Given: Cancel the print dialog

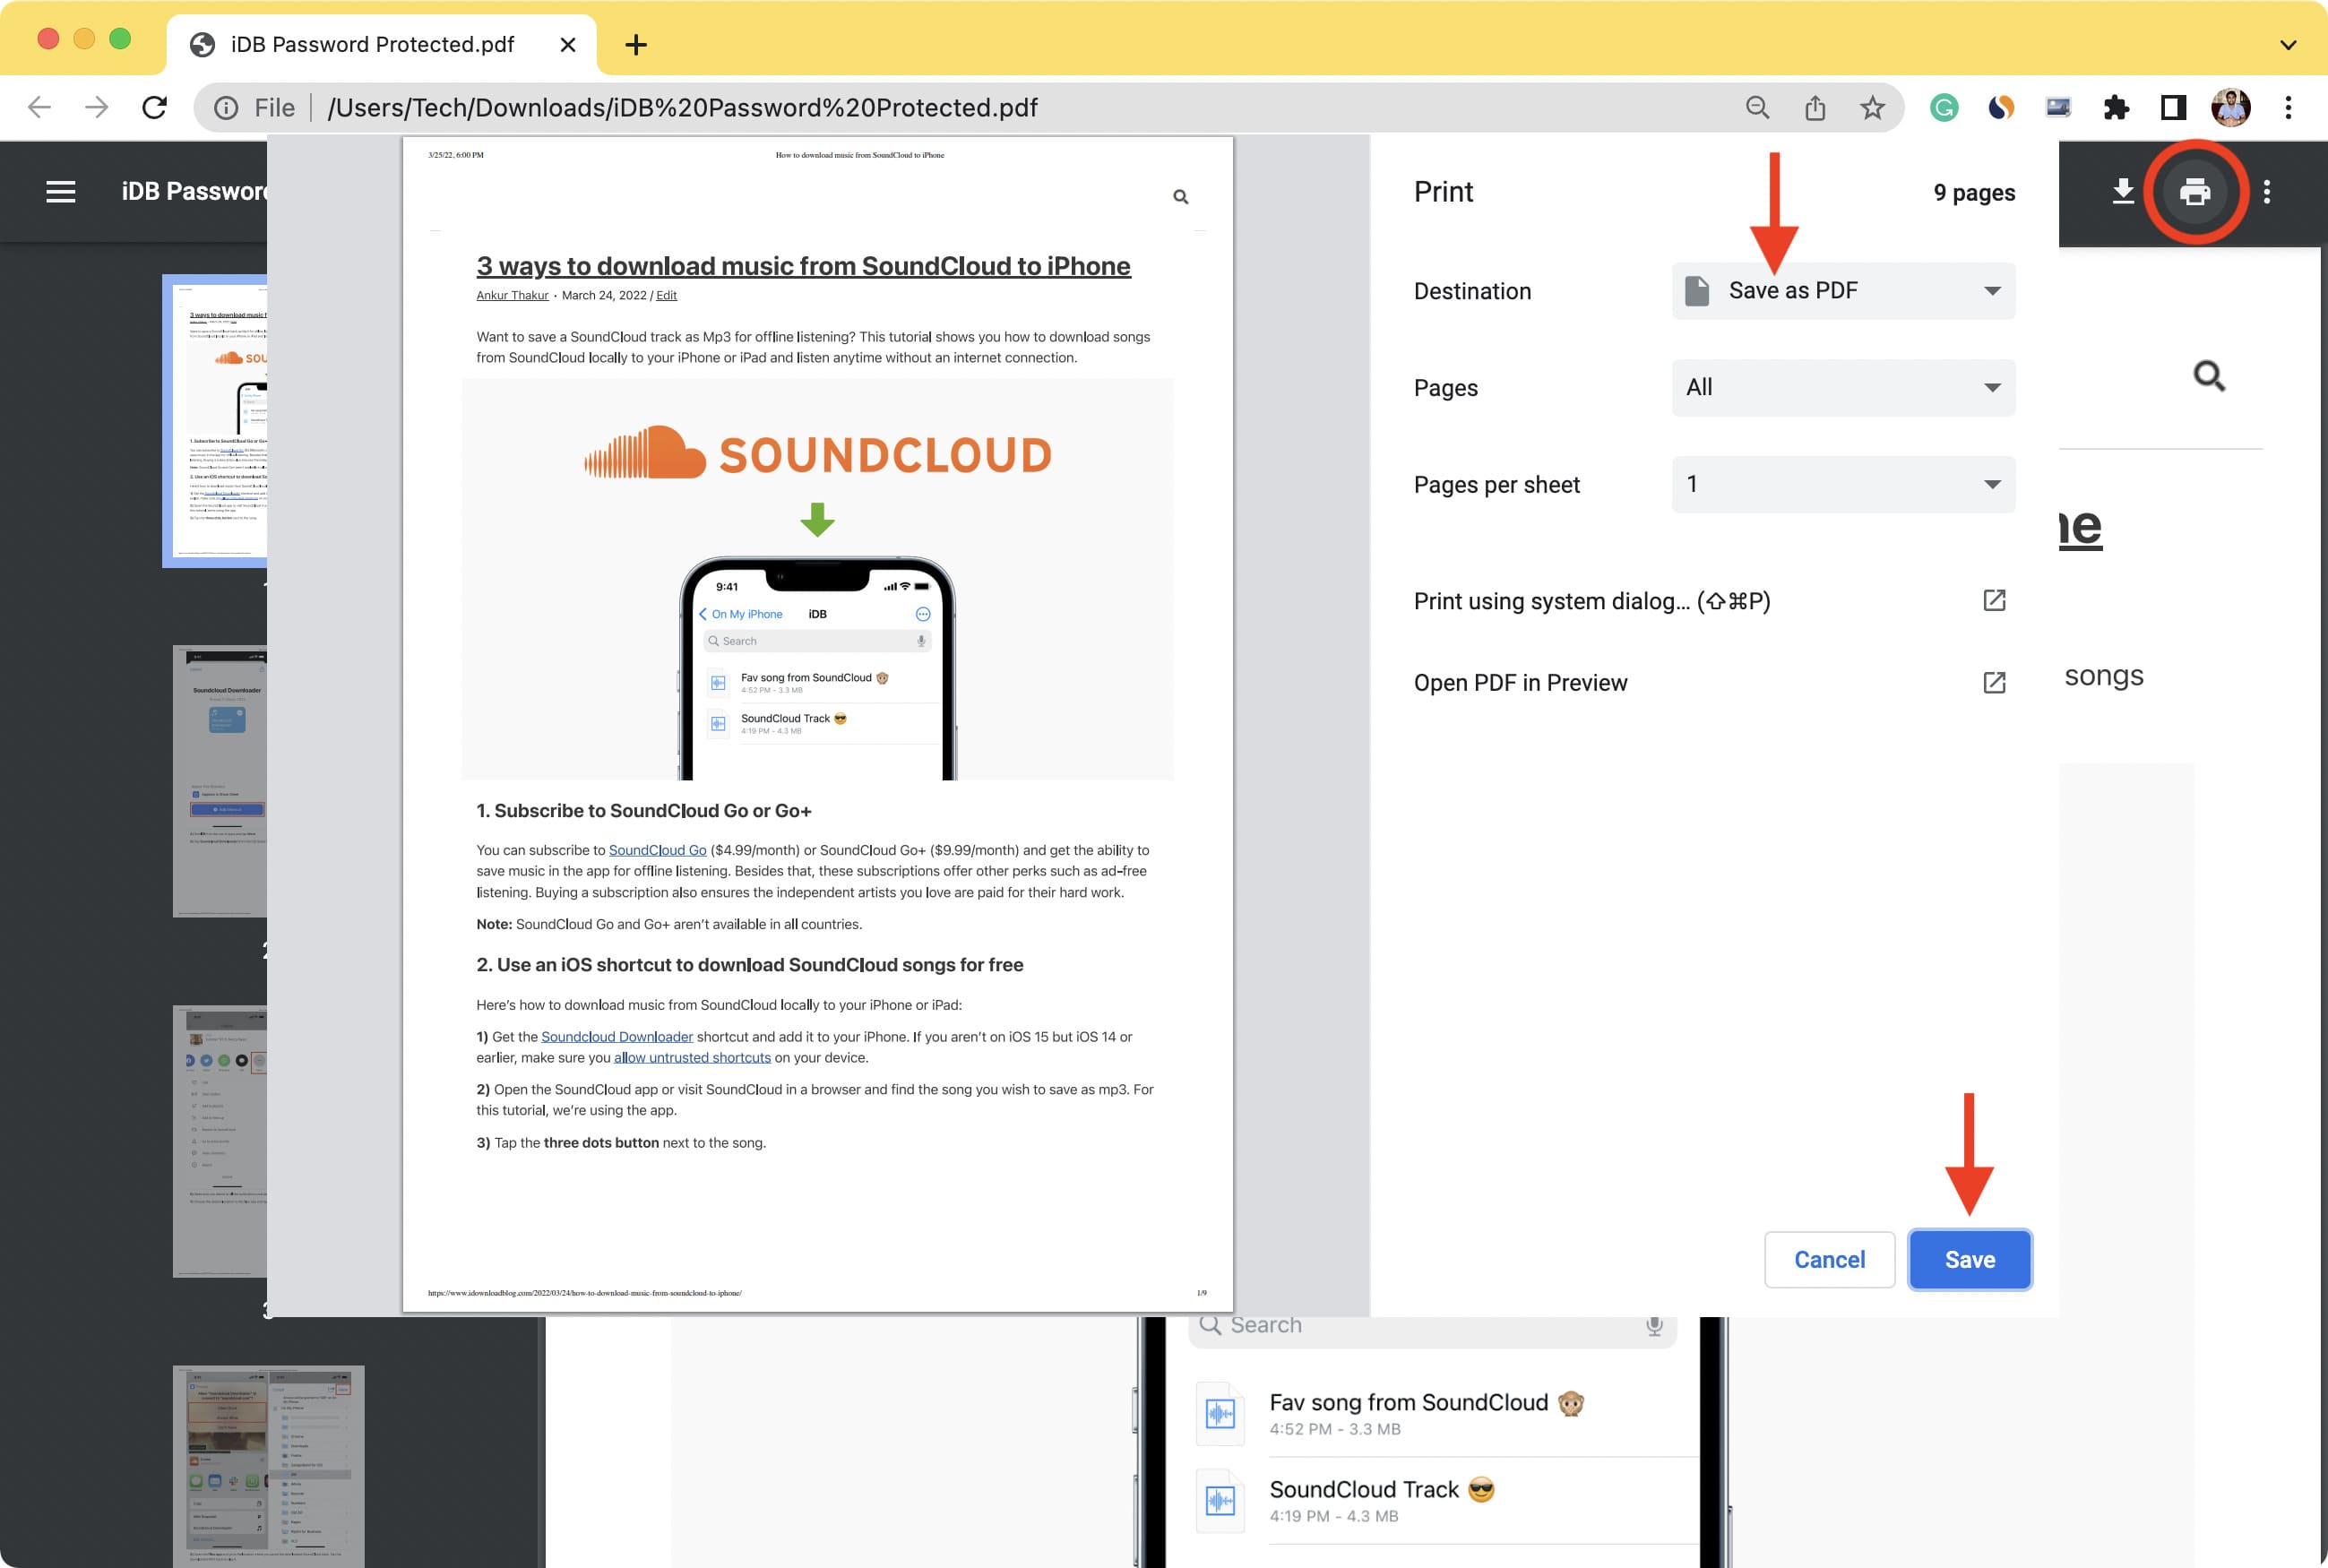Looking at the screenshot, I should click(x=1829, y=1259).
